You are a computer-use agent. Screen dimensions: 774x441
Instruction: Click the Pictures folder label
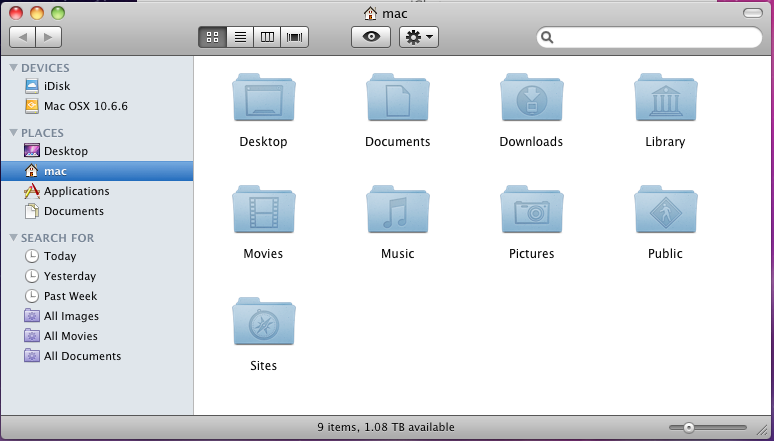[x=532, y=254]
